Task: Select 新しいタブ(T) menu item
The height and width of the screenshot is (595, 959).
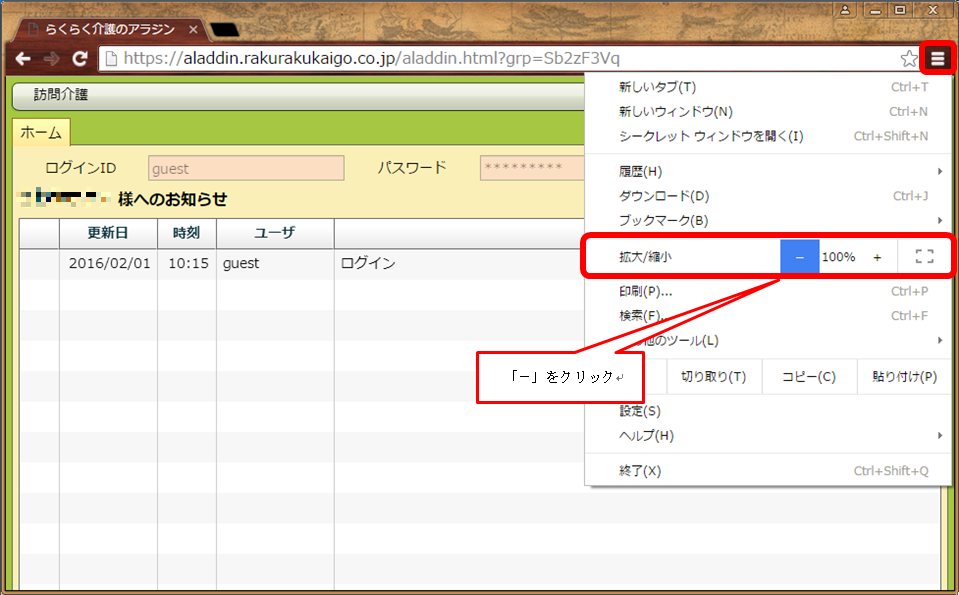Action: [x=657, y=87]
